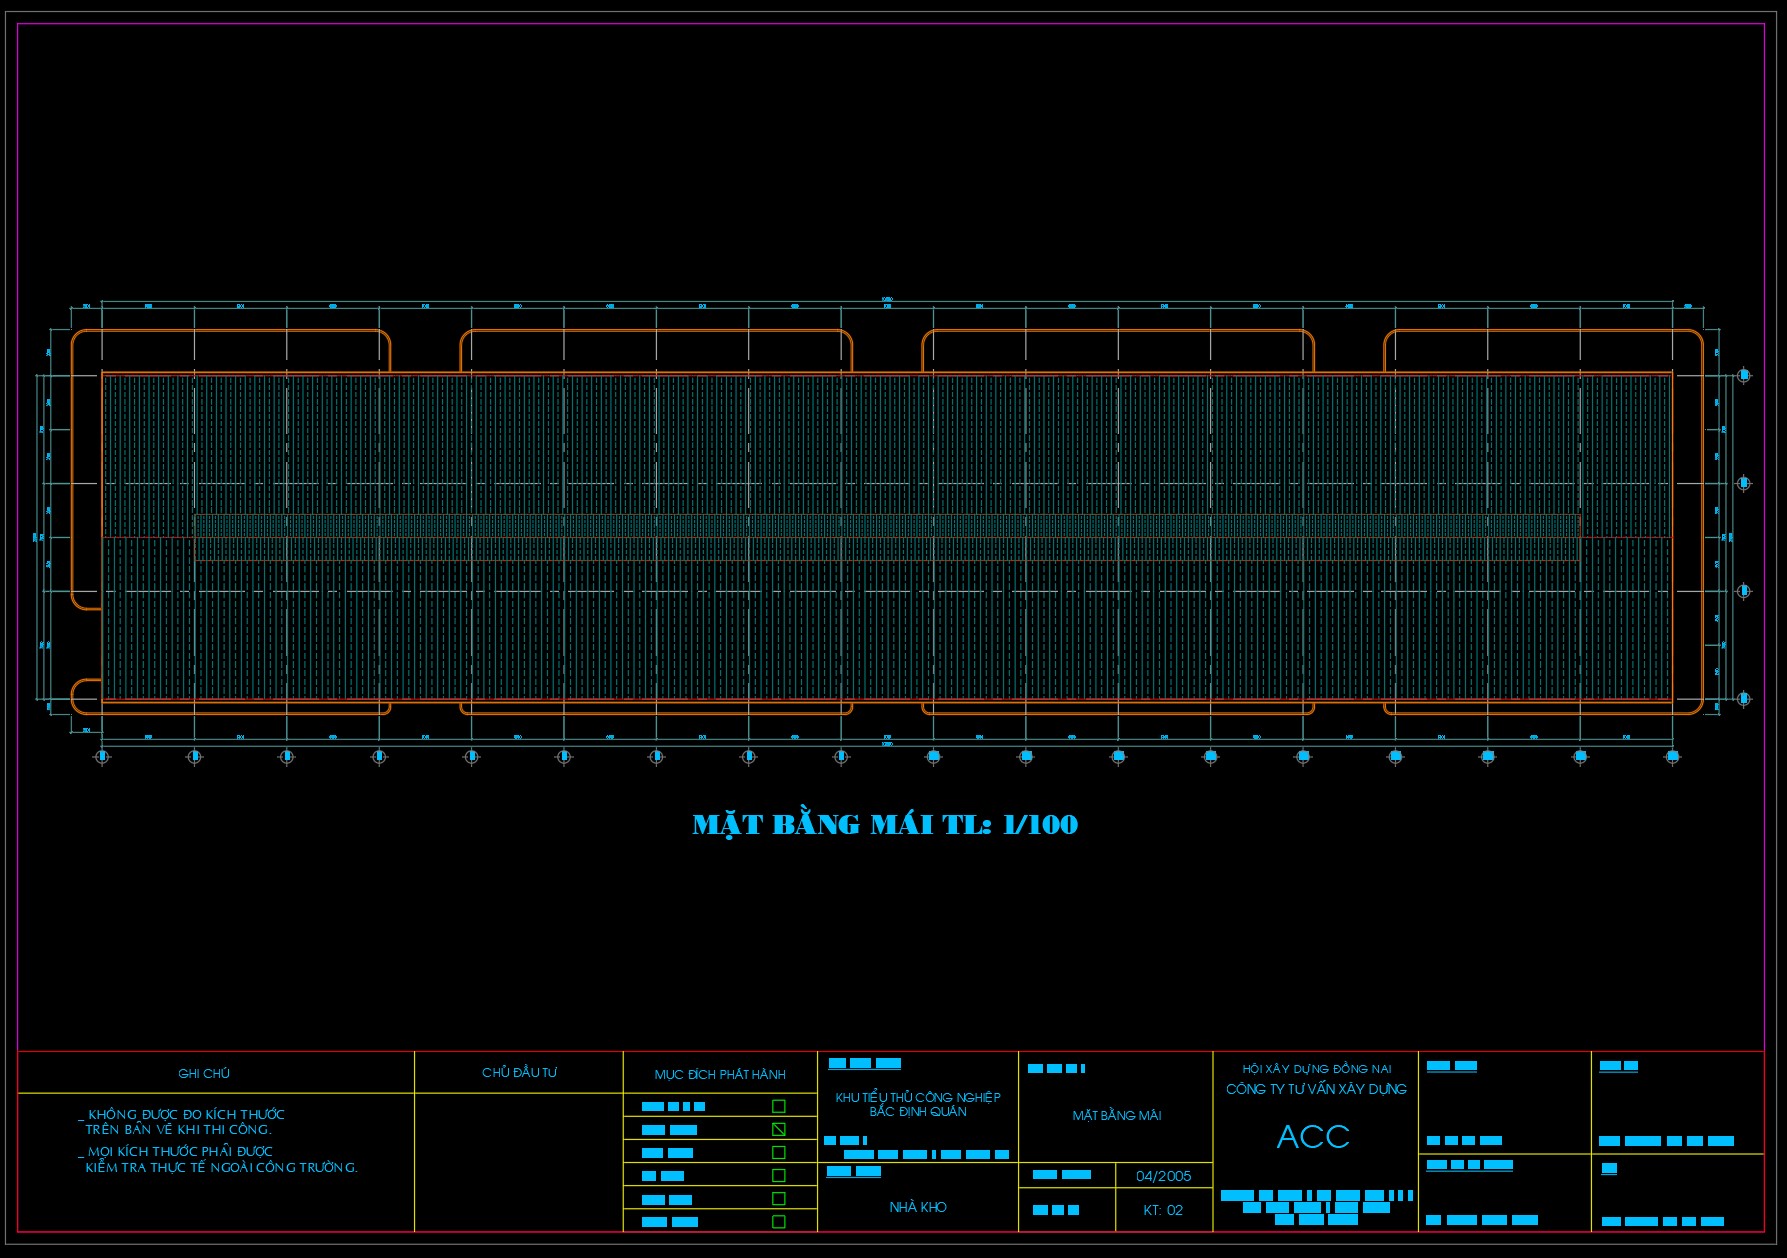Click the GHI CHÚ header
The image size is (1787, 1258).
(x=204, y=1073)
